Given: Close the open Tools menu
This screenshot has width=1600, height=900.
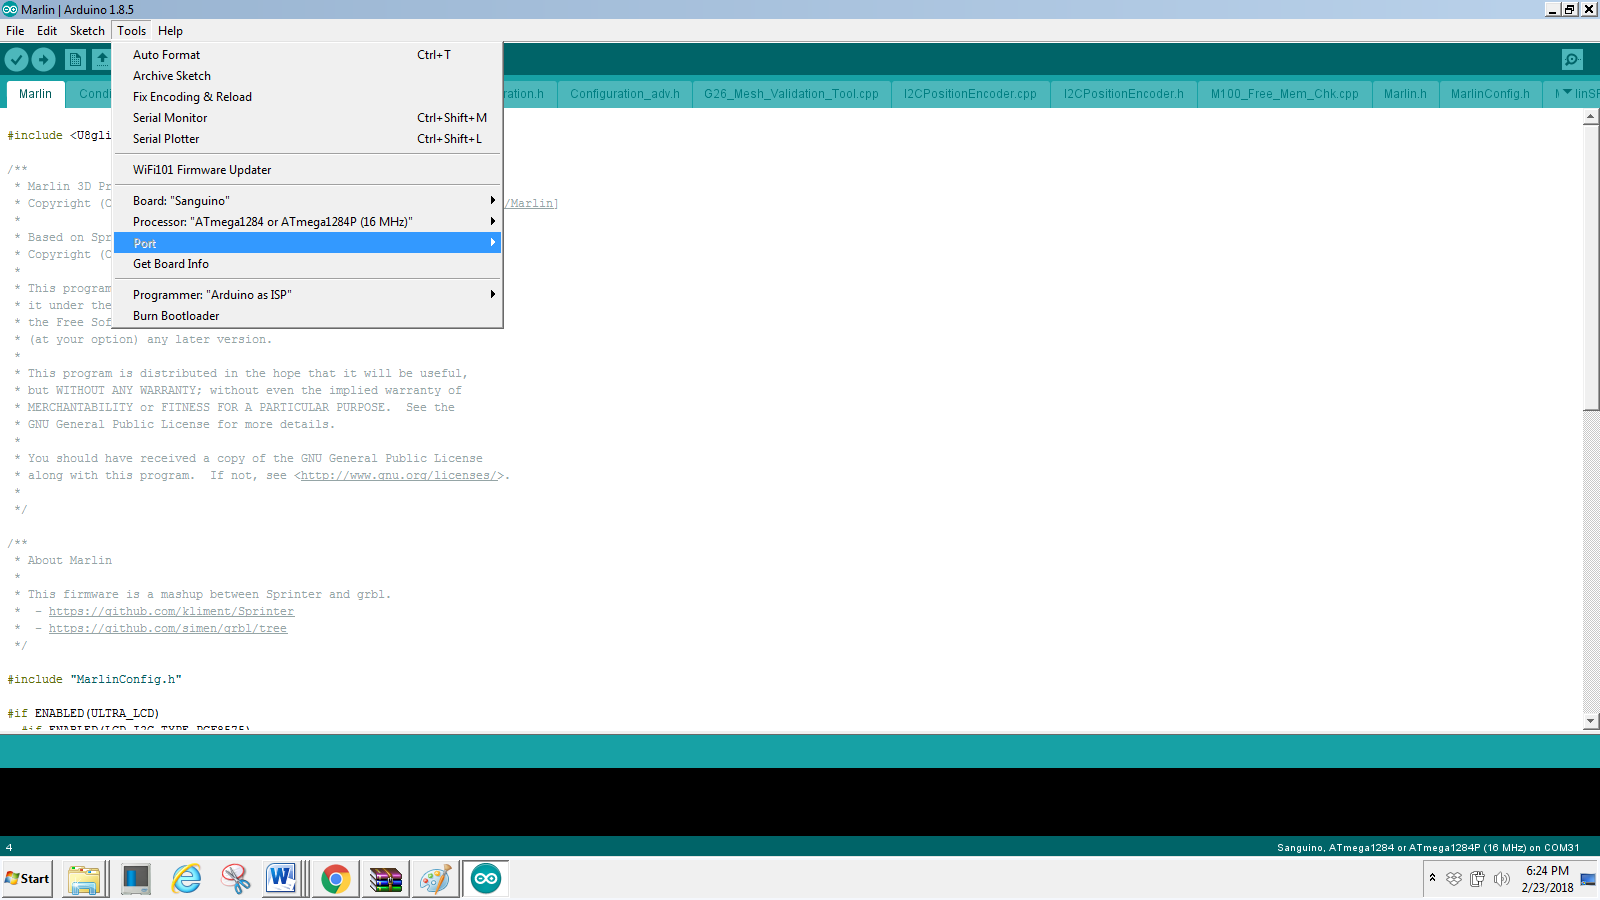Looking at the screenshot, I should click(x=131, y=31).
